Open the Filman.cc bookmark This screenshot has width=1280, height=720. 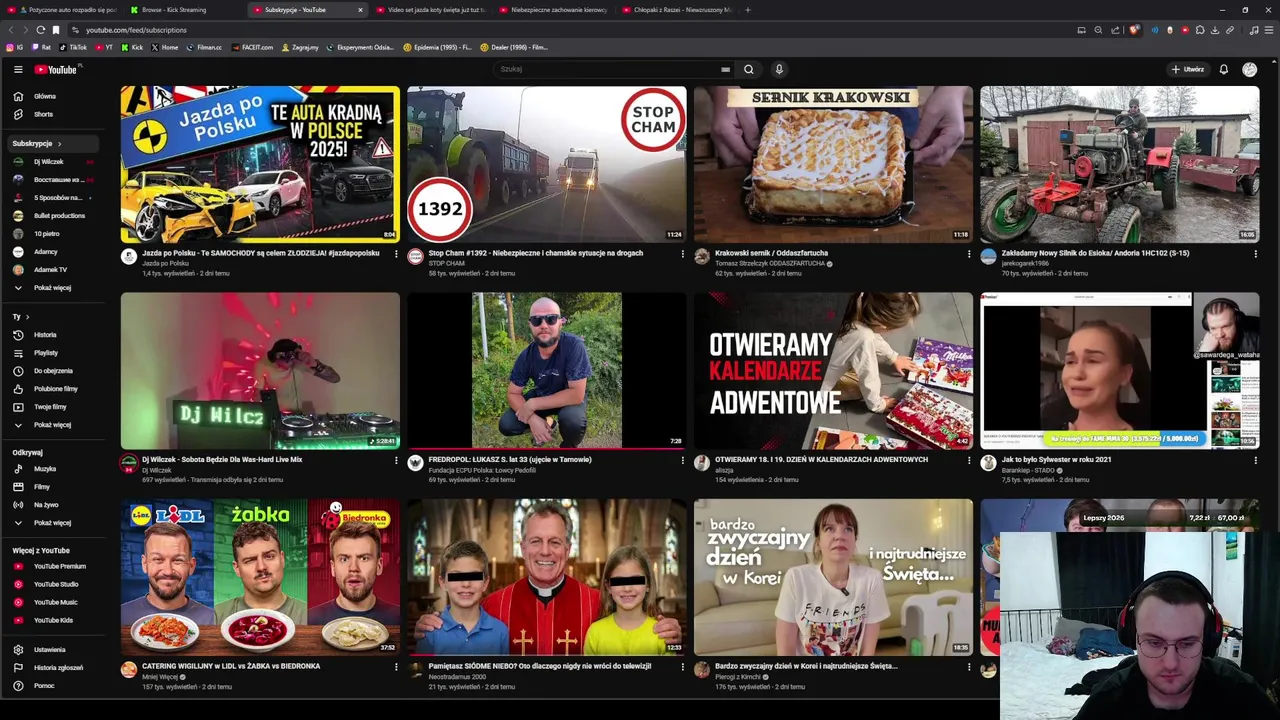tap(204, 47)
